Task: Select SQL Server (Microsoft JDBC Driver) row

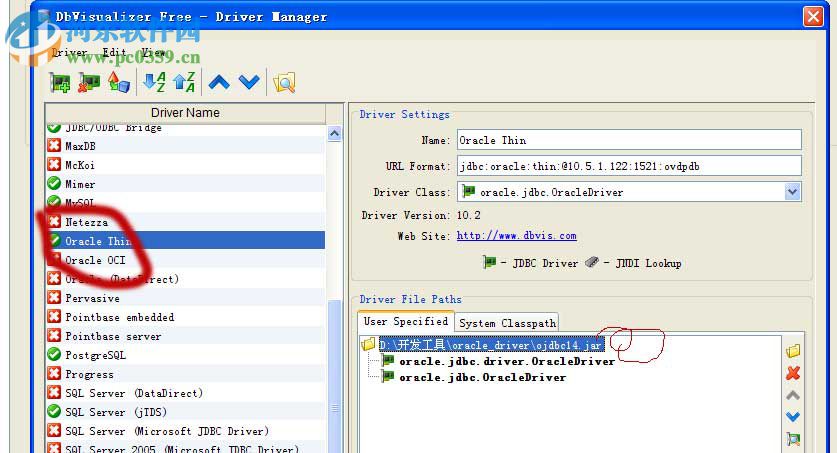Action: click(x=185, y=431)
